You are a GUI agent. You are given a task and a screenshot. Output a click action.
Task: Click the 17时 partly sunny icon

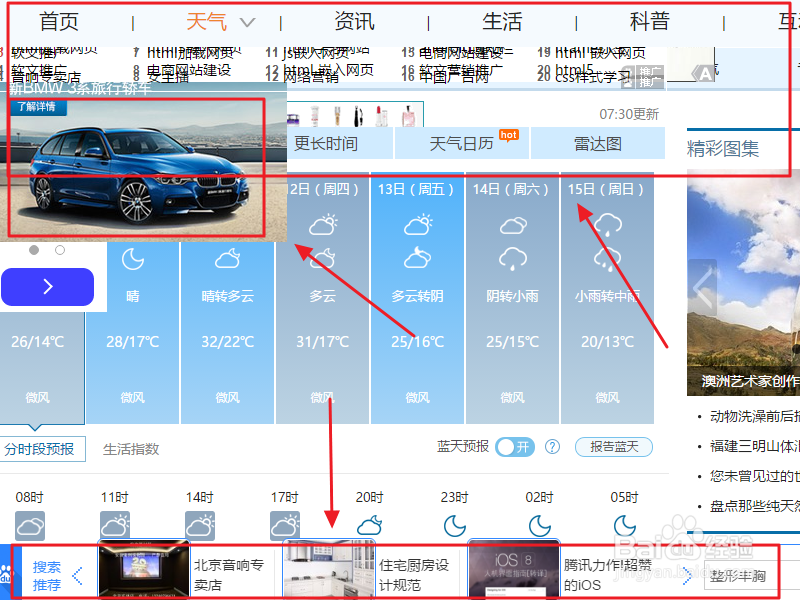point(285,526)
